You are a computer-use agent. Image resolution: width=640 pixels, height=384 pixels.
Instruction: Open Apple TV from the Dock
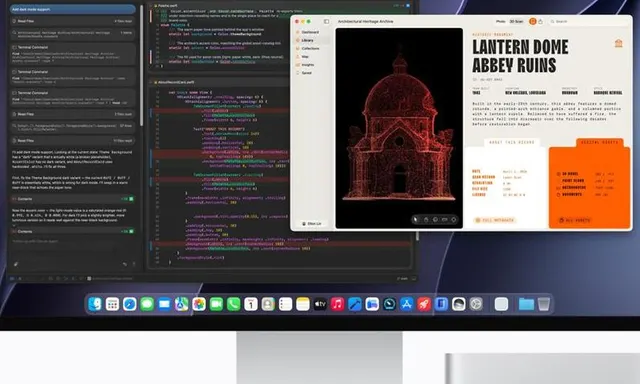coord(320,304)
